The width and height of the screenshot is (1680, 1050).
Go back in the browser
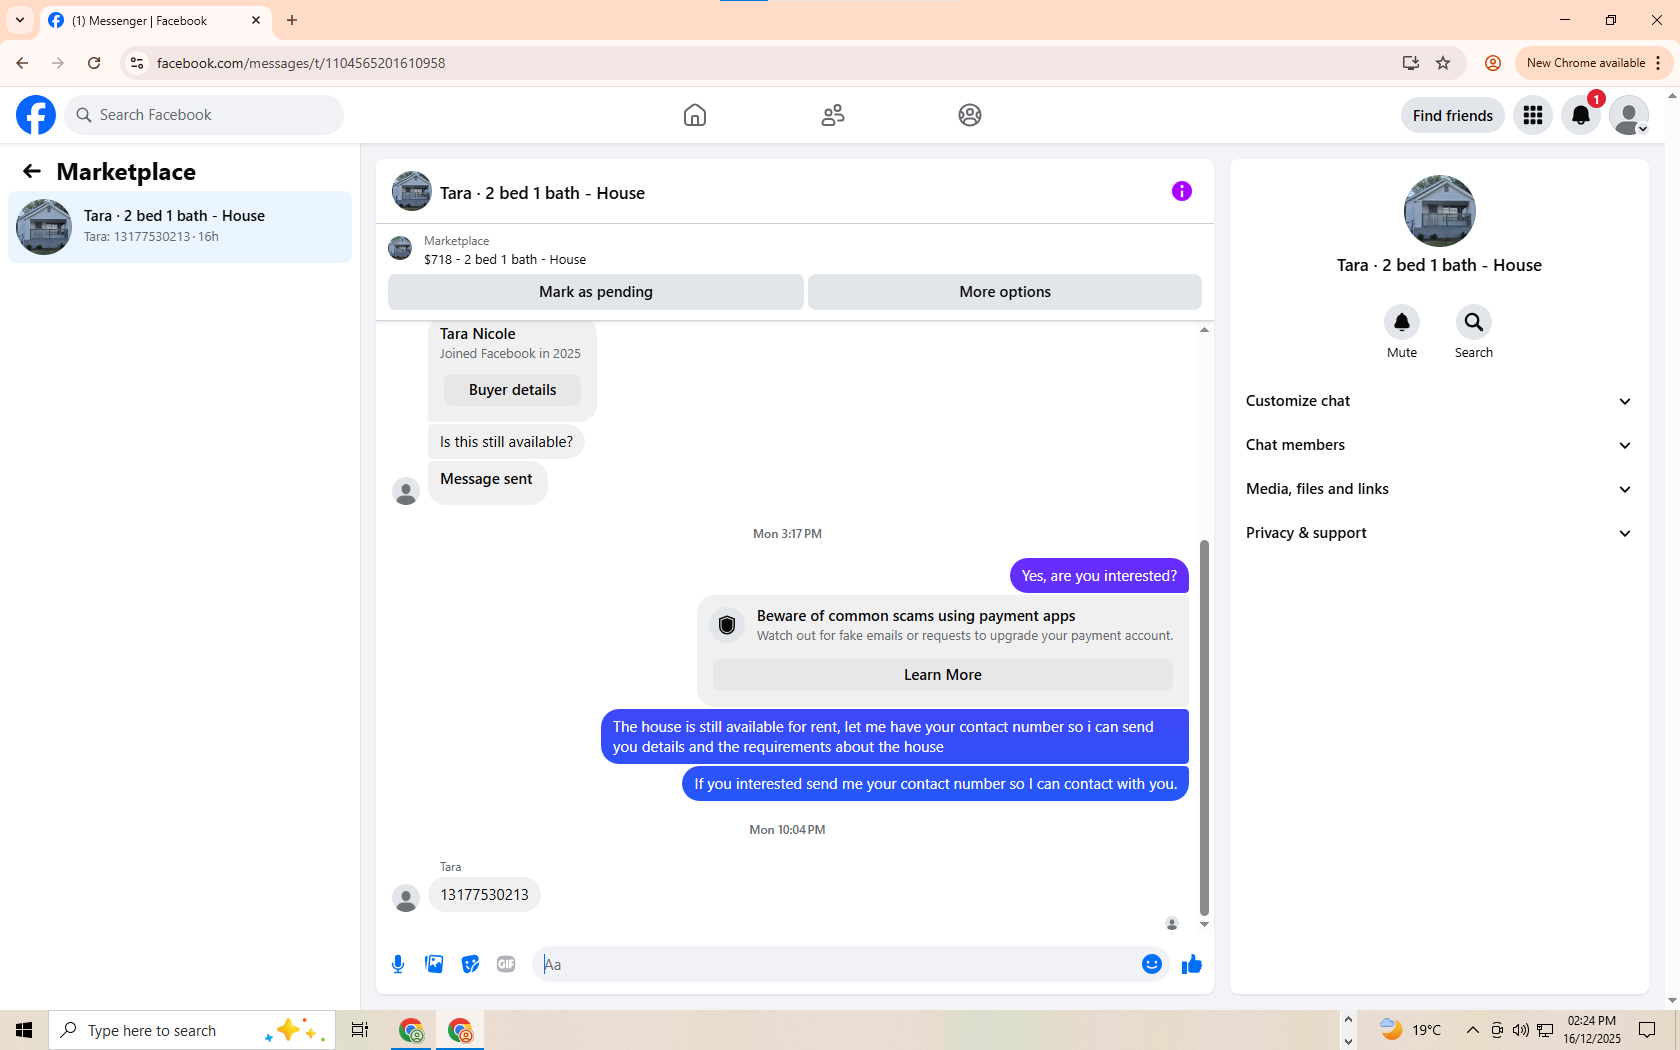(22, 63)
